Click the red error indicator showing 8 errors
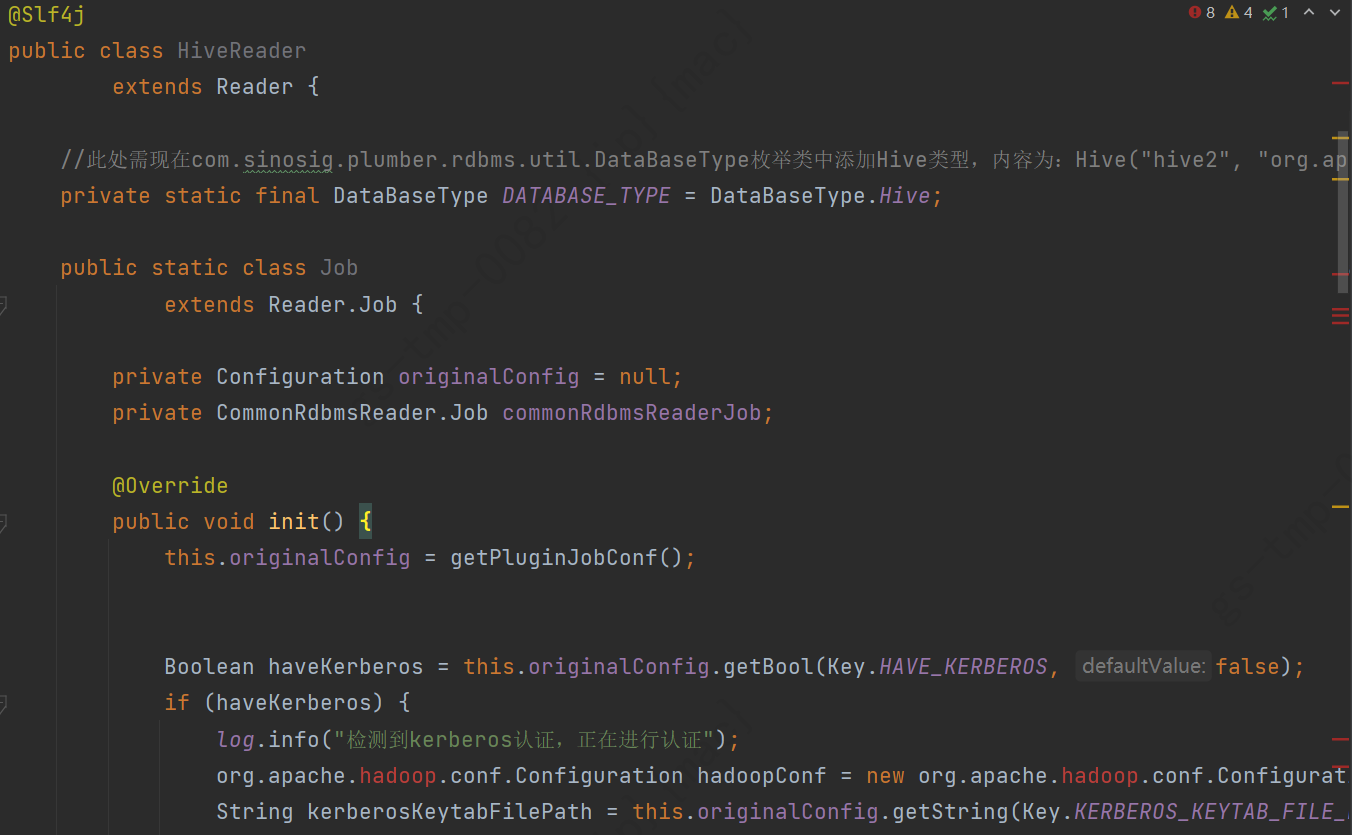 pyautogui.click(x=1198, y=12)
